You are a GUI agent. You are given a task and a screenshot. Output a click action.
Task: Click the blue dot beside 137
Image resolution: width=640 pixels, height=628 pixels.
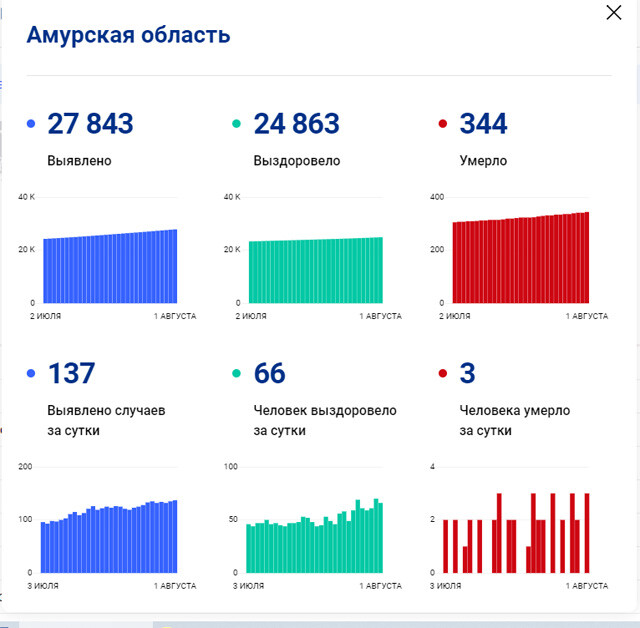pos(31,373)
